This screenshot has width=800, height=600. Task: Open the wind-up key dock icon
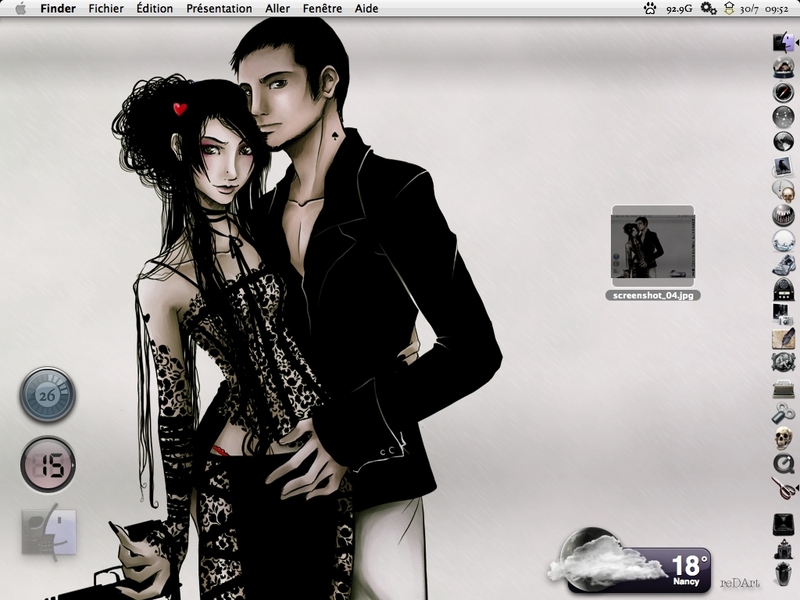coord(783,413)
